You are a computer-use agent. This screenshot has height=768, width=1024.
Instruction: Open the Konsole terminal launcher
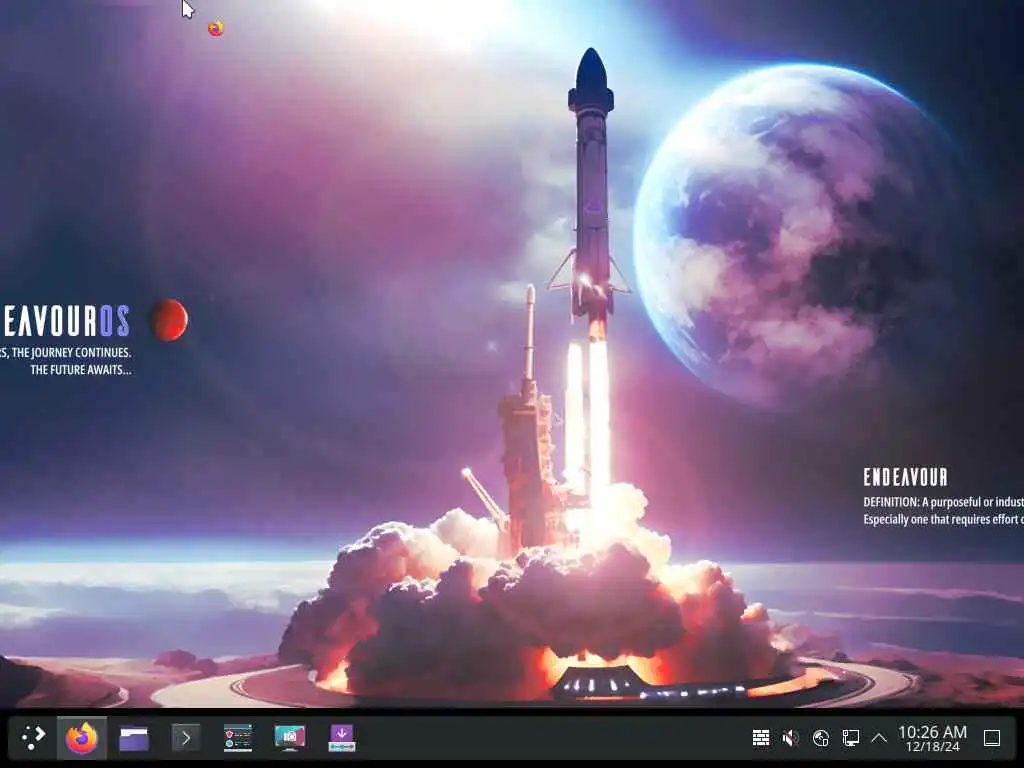[x=185, y=738]
